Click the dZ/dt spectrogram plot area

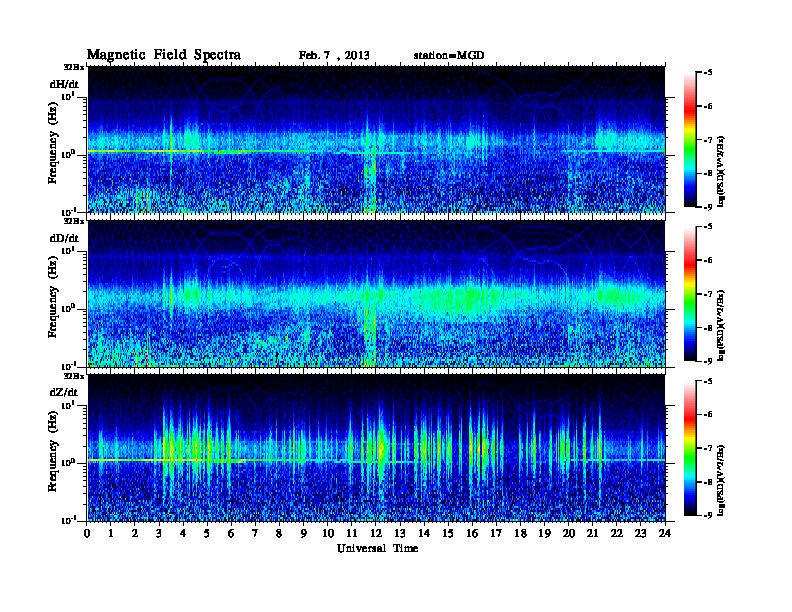[376, 448]
